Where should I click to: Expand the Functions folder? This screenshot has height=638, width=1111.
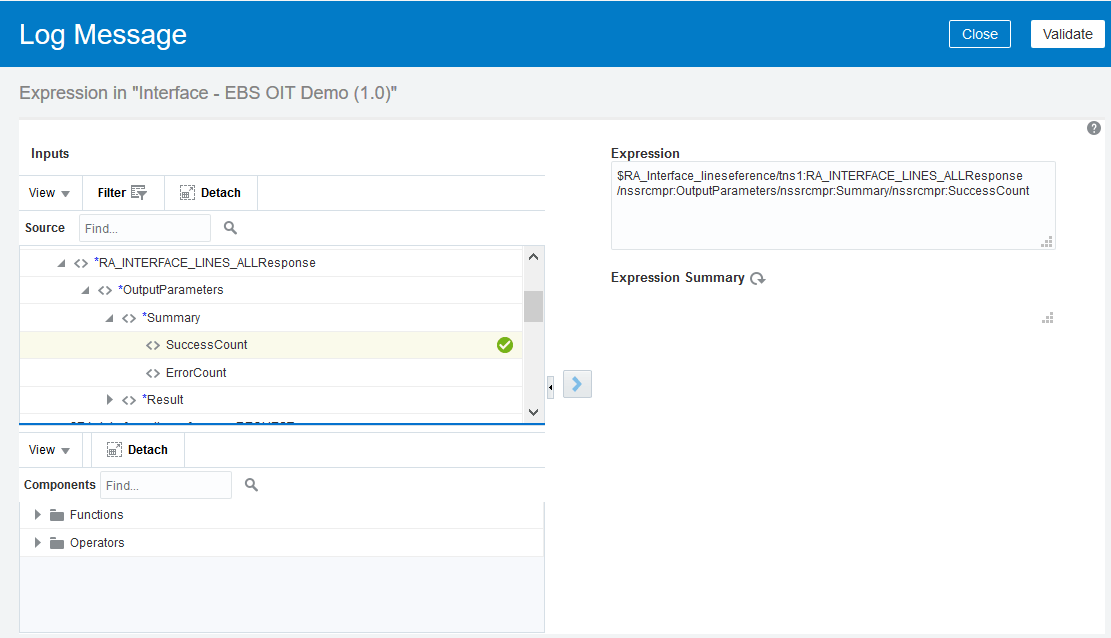pos(38,515)
